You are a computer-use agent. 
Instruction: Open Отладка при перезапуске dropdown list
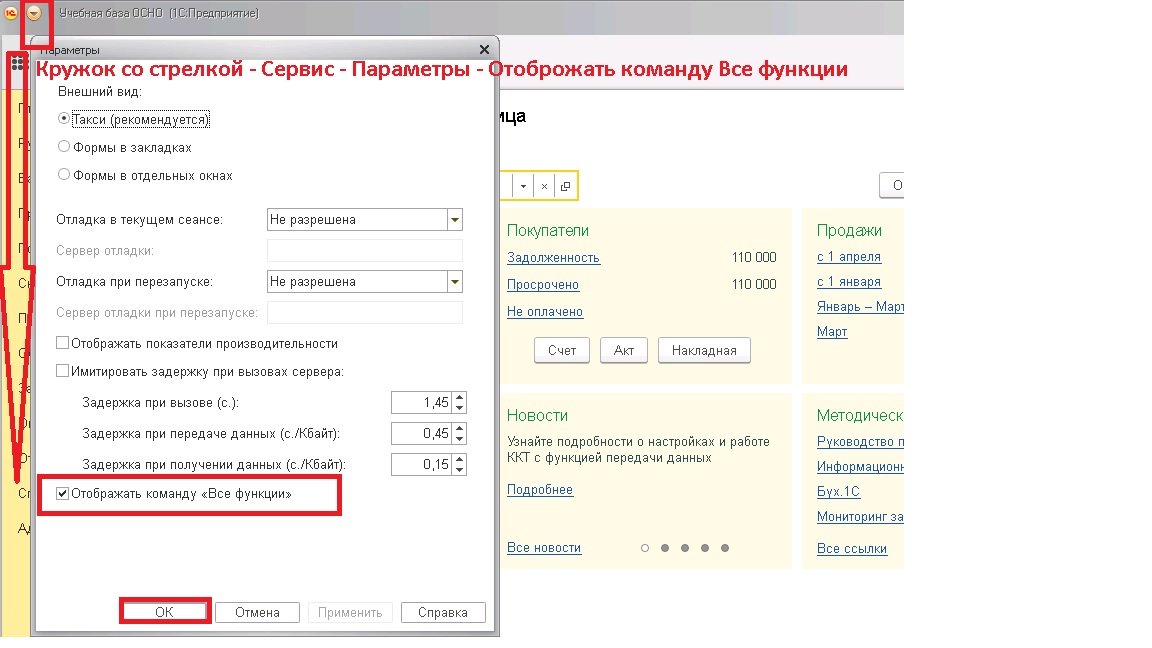tap(455, 282)
